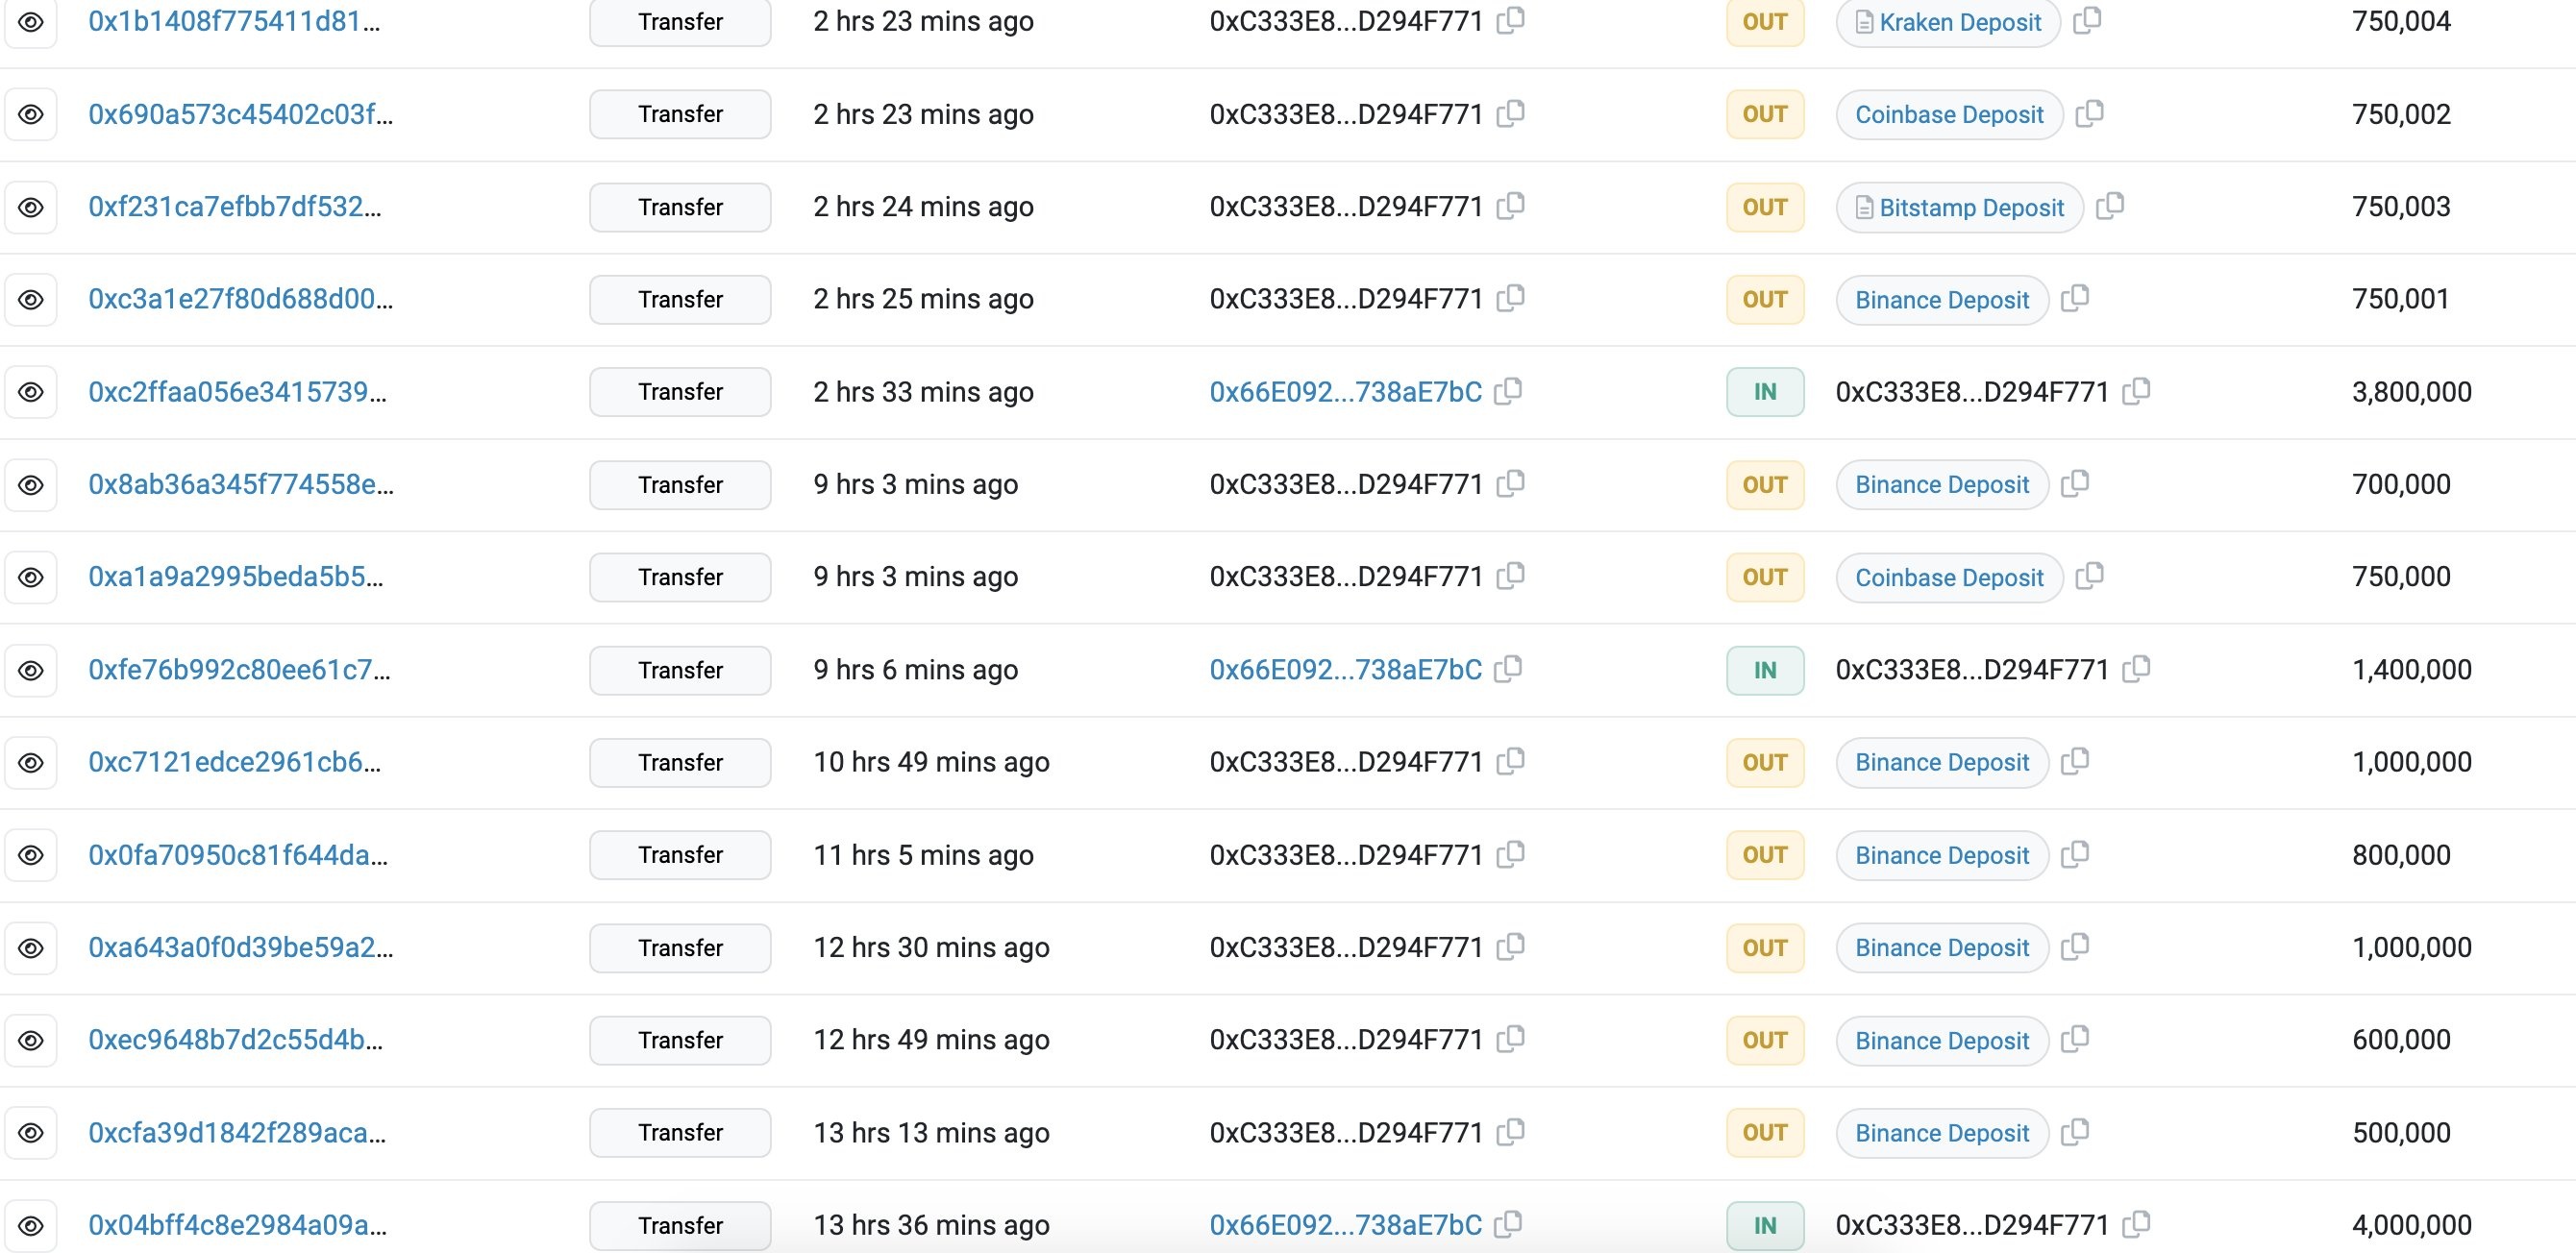Click eye icon beside 0x0fa70950c81f644da

(x=31, y=855)
